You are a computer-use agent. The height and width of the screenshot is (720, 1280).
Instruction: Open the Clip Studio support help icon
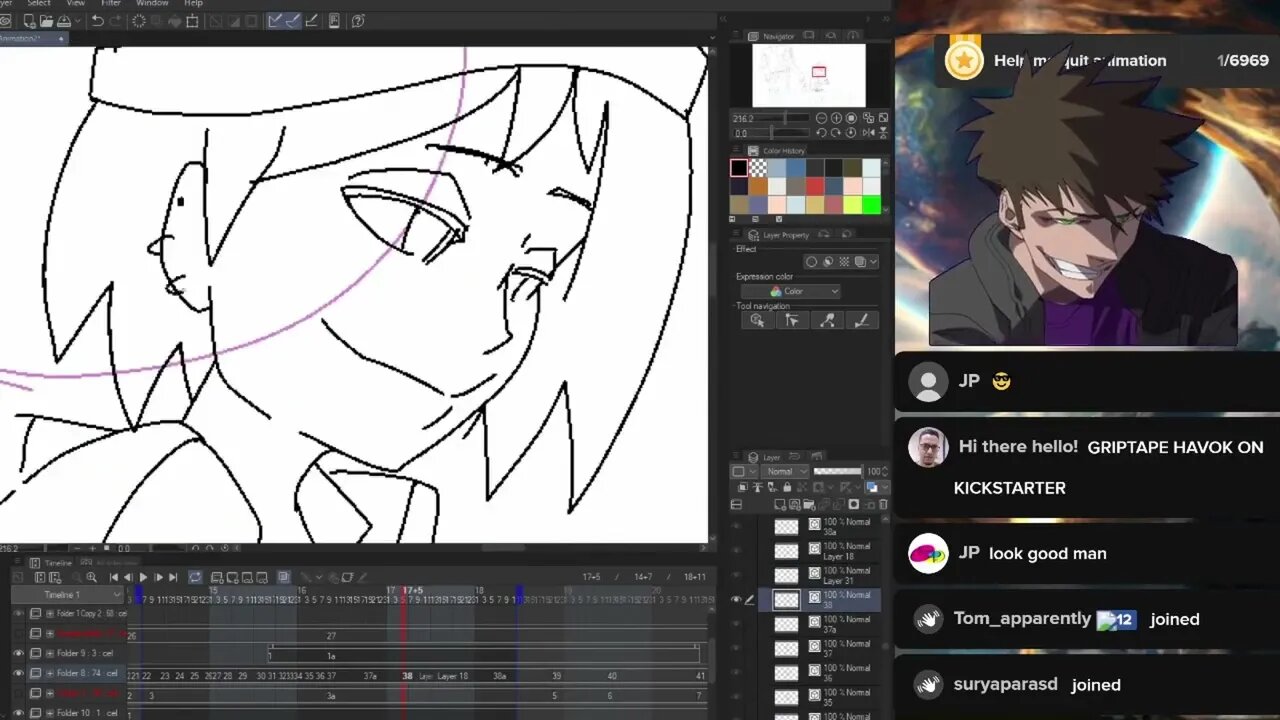[358, 21]
